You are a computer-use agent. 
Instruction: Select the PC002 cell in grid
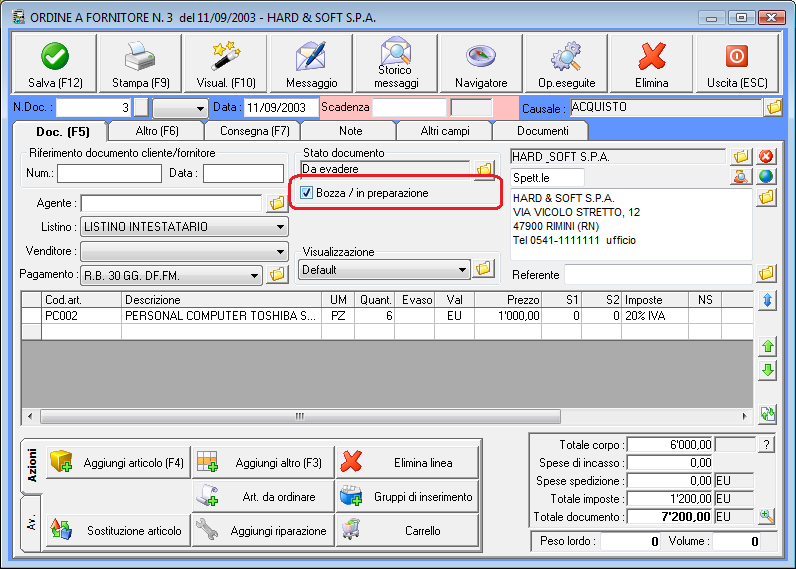82,316
